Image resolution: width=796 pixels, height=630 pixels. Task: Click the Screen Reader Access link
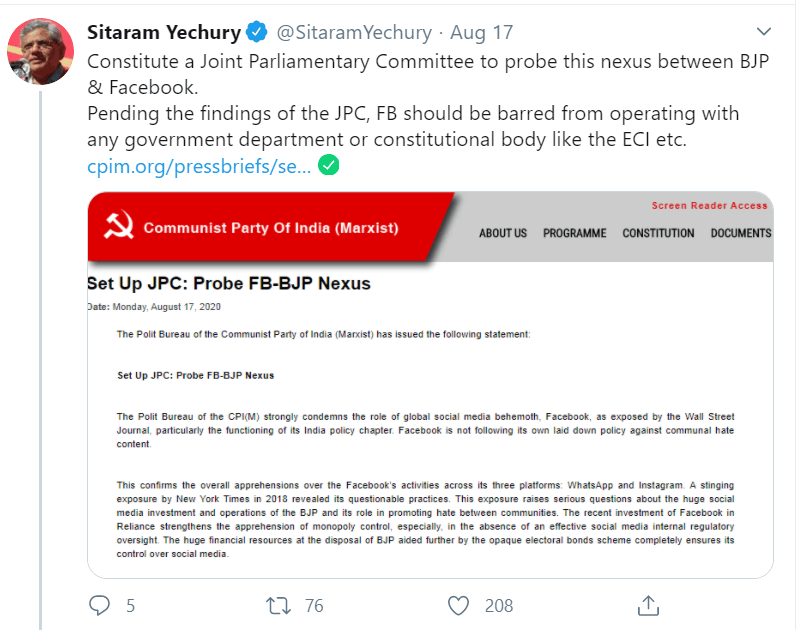pos(709,206)
